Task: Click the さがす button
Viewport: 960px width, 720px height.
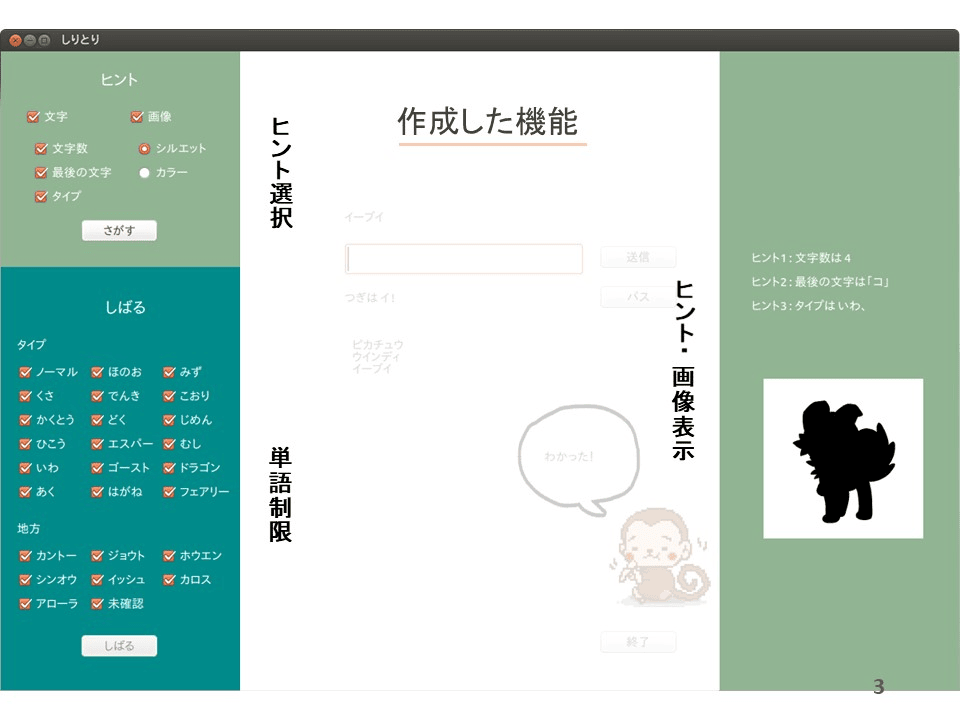Action: click(x=119, y=230)
